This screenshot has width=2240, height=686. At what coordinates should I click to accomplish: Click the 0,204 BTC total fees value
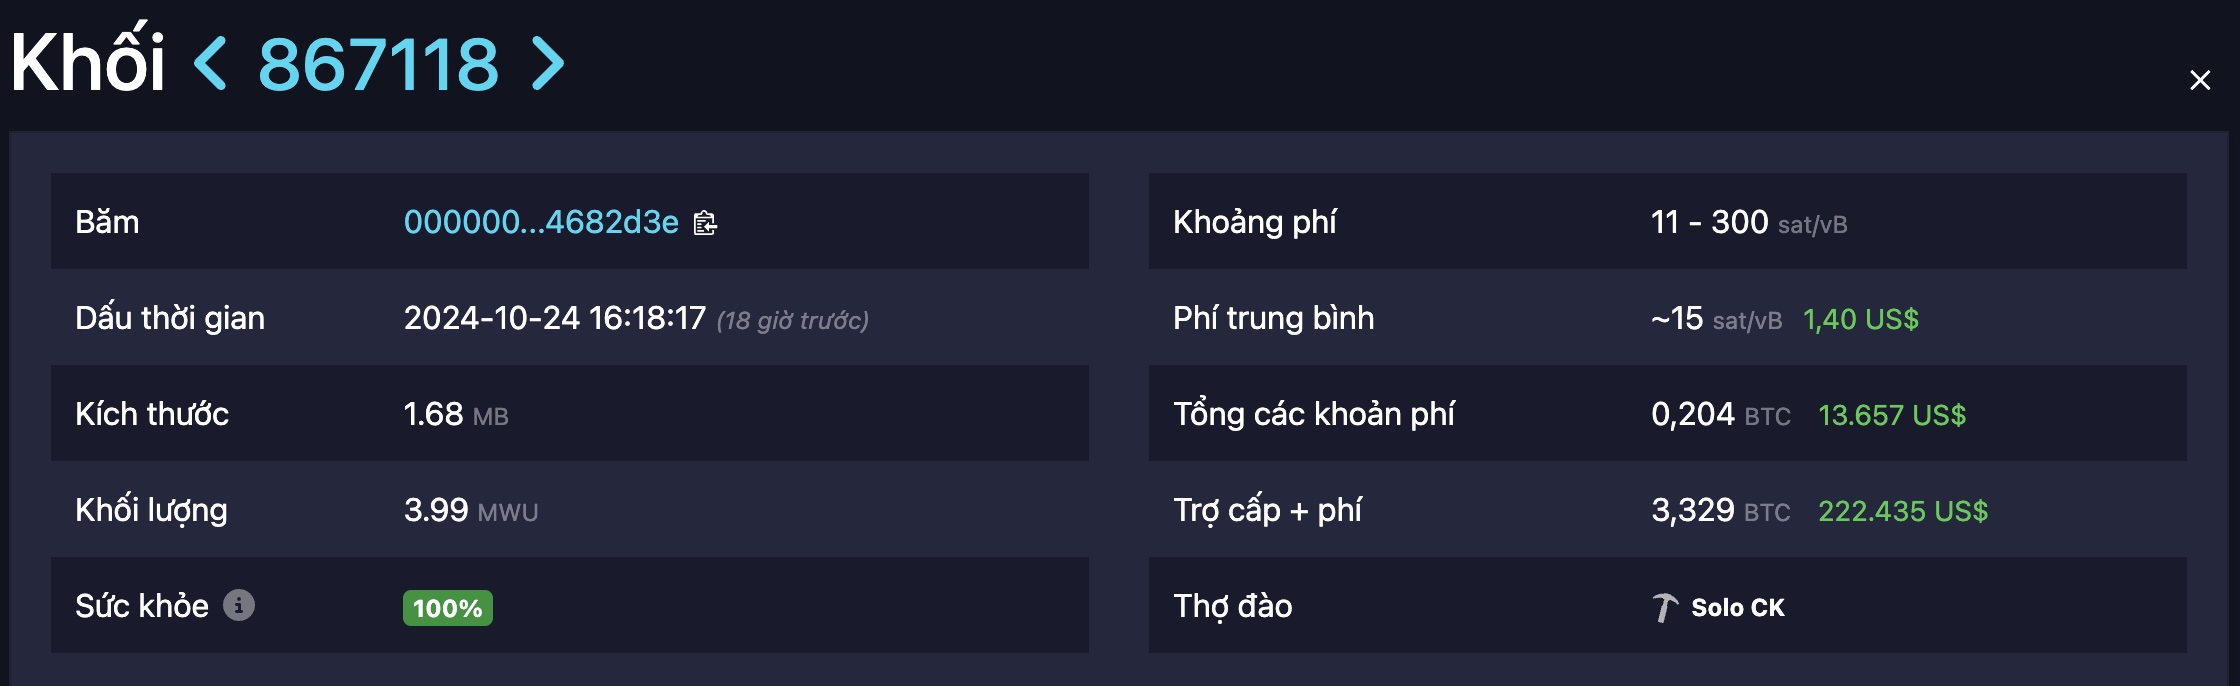pyautogui.click(x=1721, y=414)
